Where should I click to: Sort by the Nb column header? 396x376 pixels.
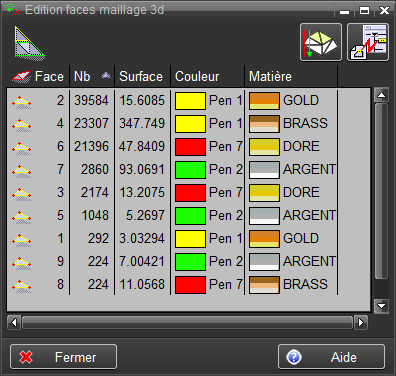click(x=92, y=76)
